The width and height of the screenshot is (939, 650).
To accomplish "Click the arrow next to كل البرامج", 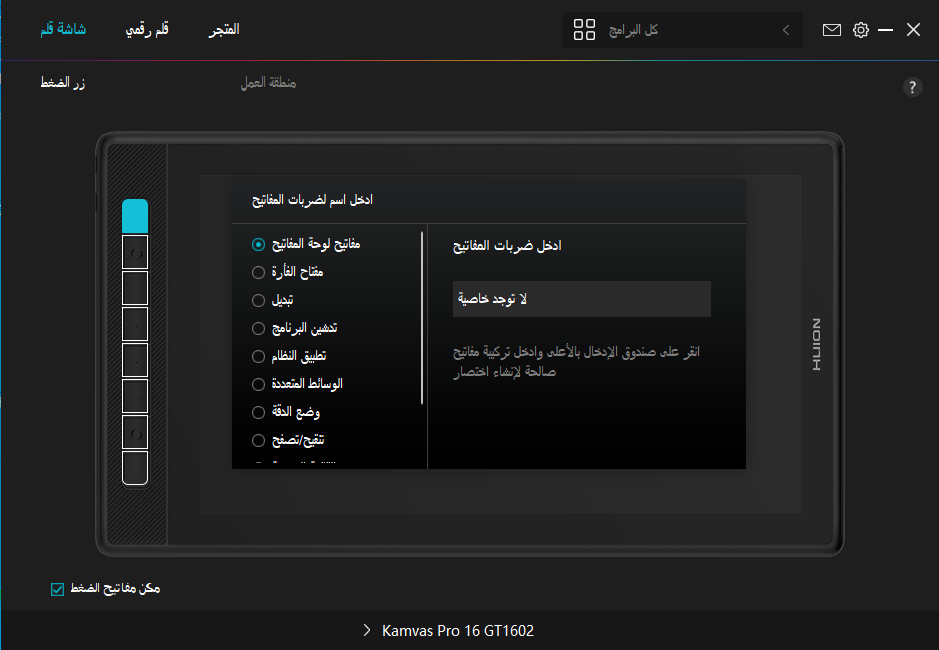I will [x=786, y=30].
